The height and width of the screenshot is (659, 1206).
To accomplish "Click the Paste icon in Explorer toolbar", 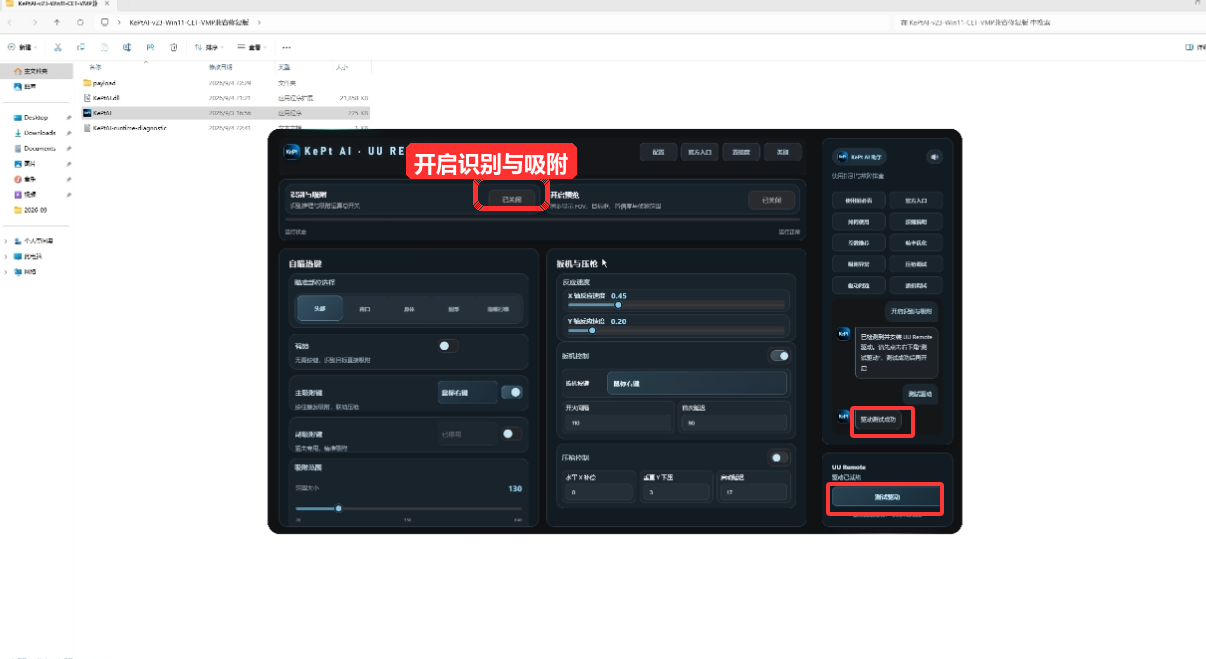I will coord(104,47).
